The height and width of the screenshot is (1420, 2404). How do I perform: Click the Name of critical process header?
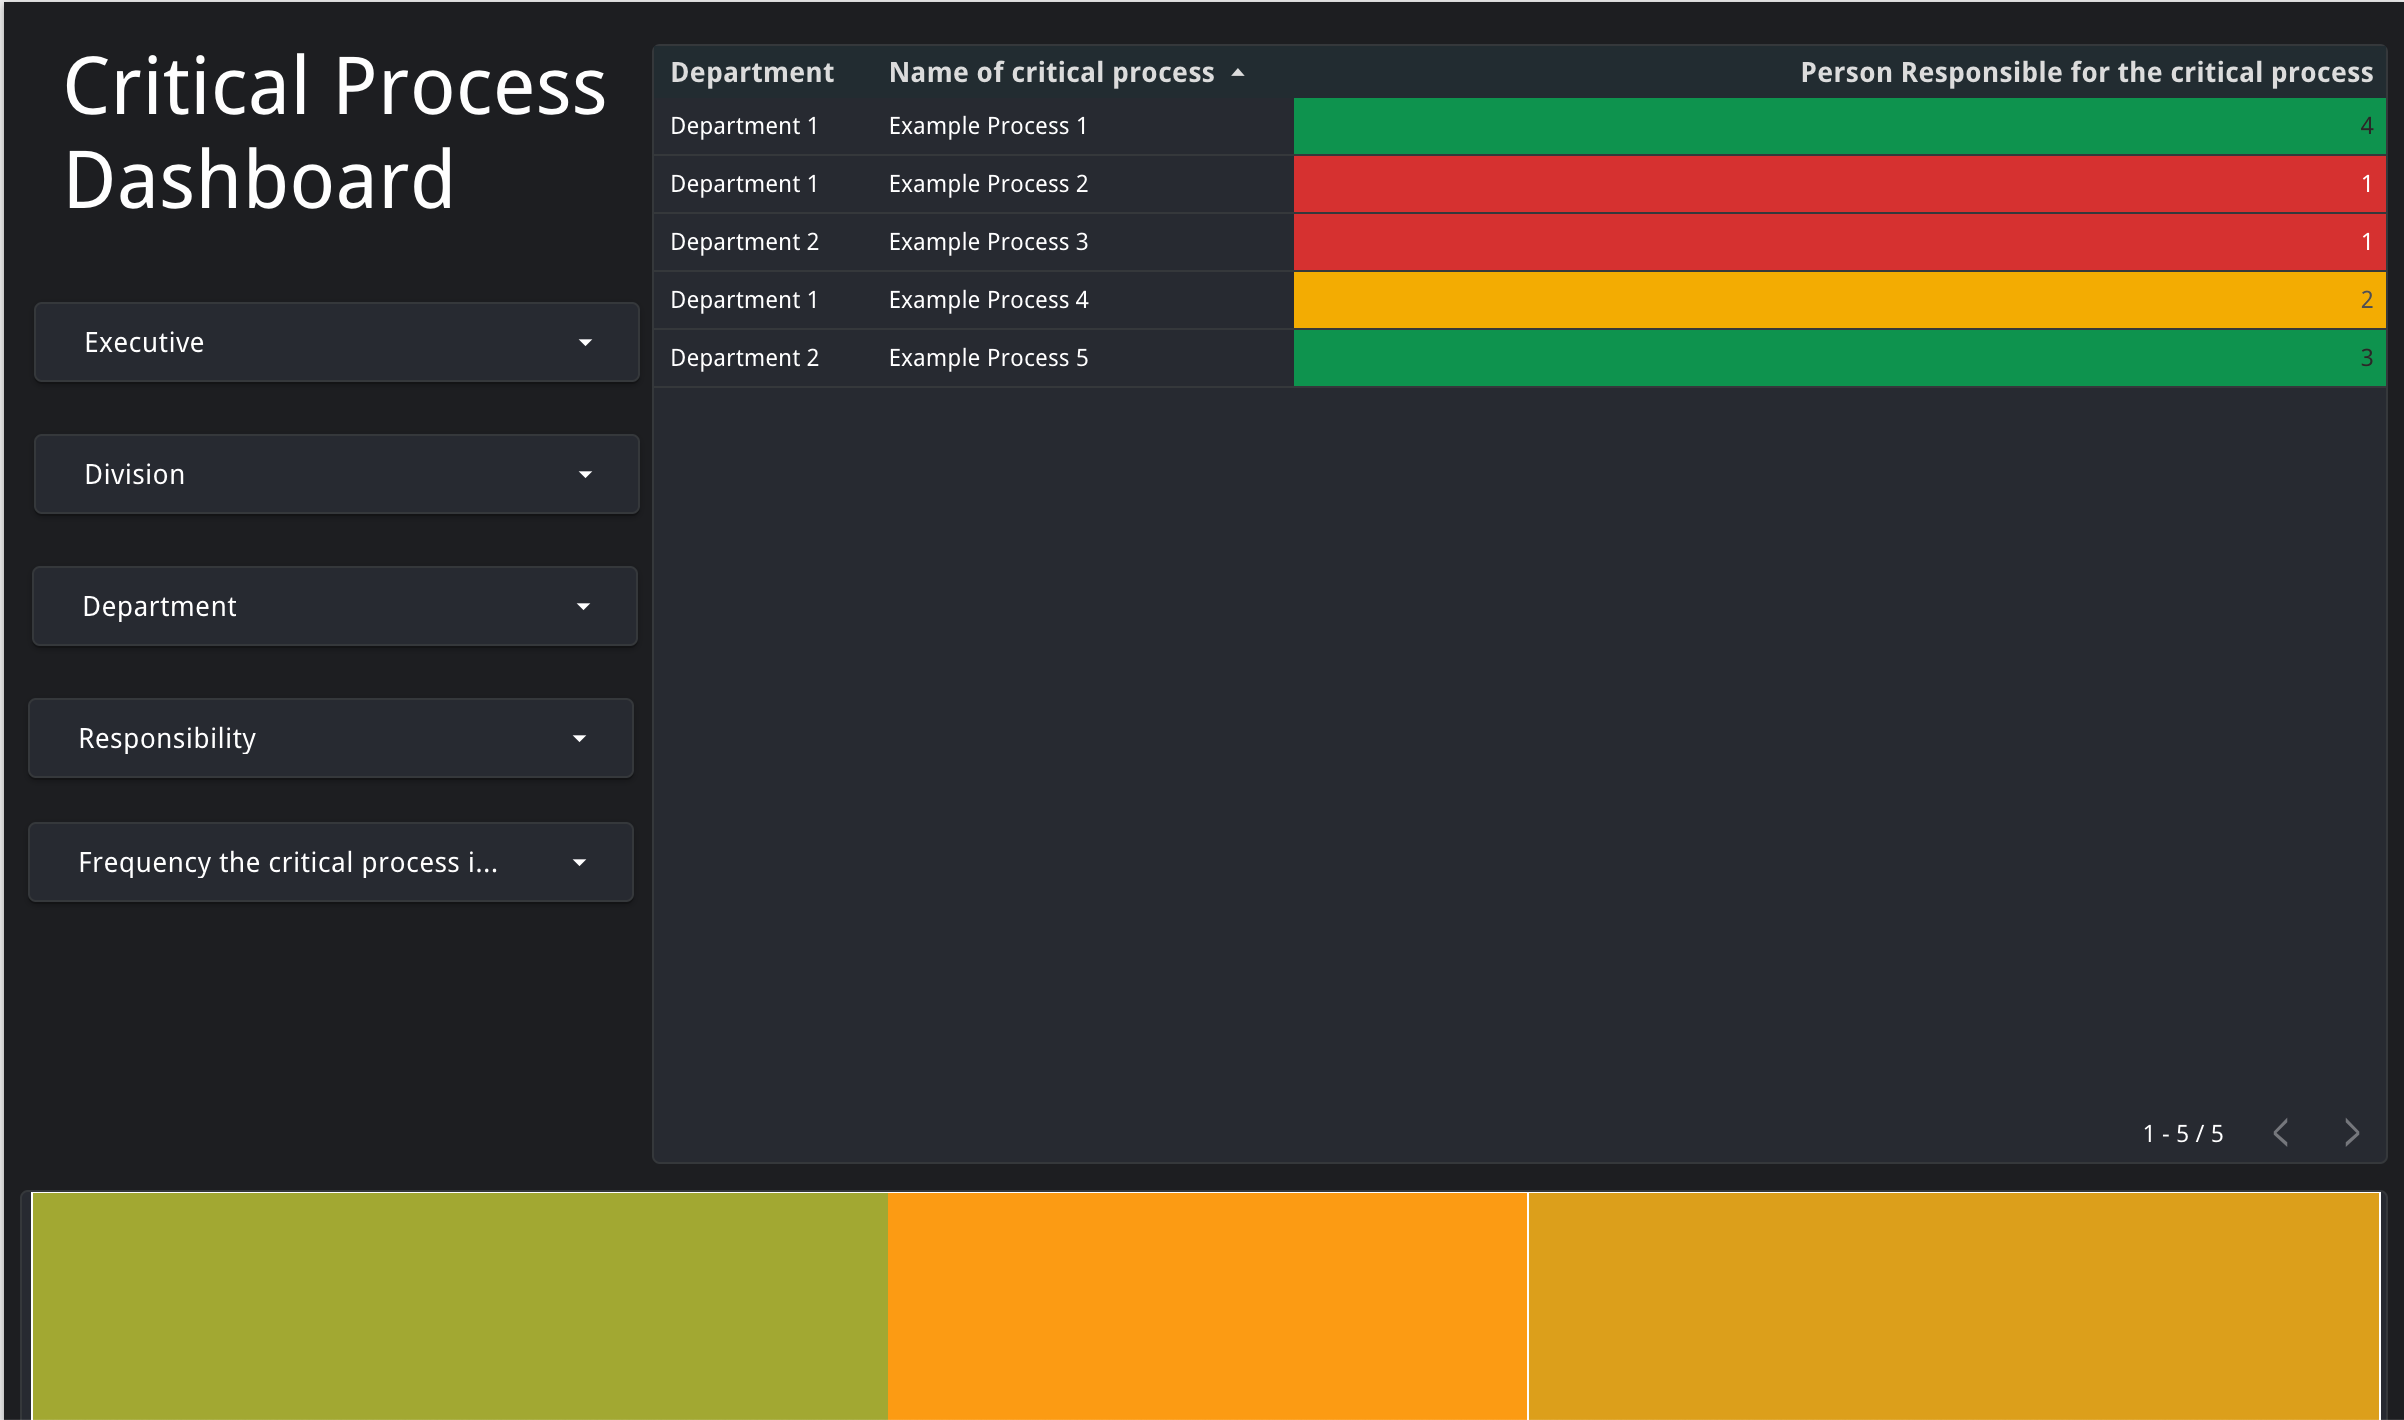[1051, 72]
